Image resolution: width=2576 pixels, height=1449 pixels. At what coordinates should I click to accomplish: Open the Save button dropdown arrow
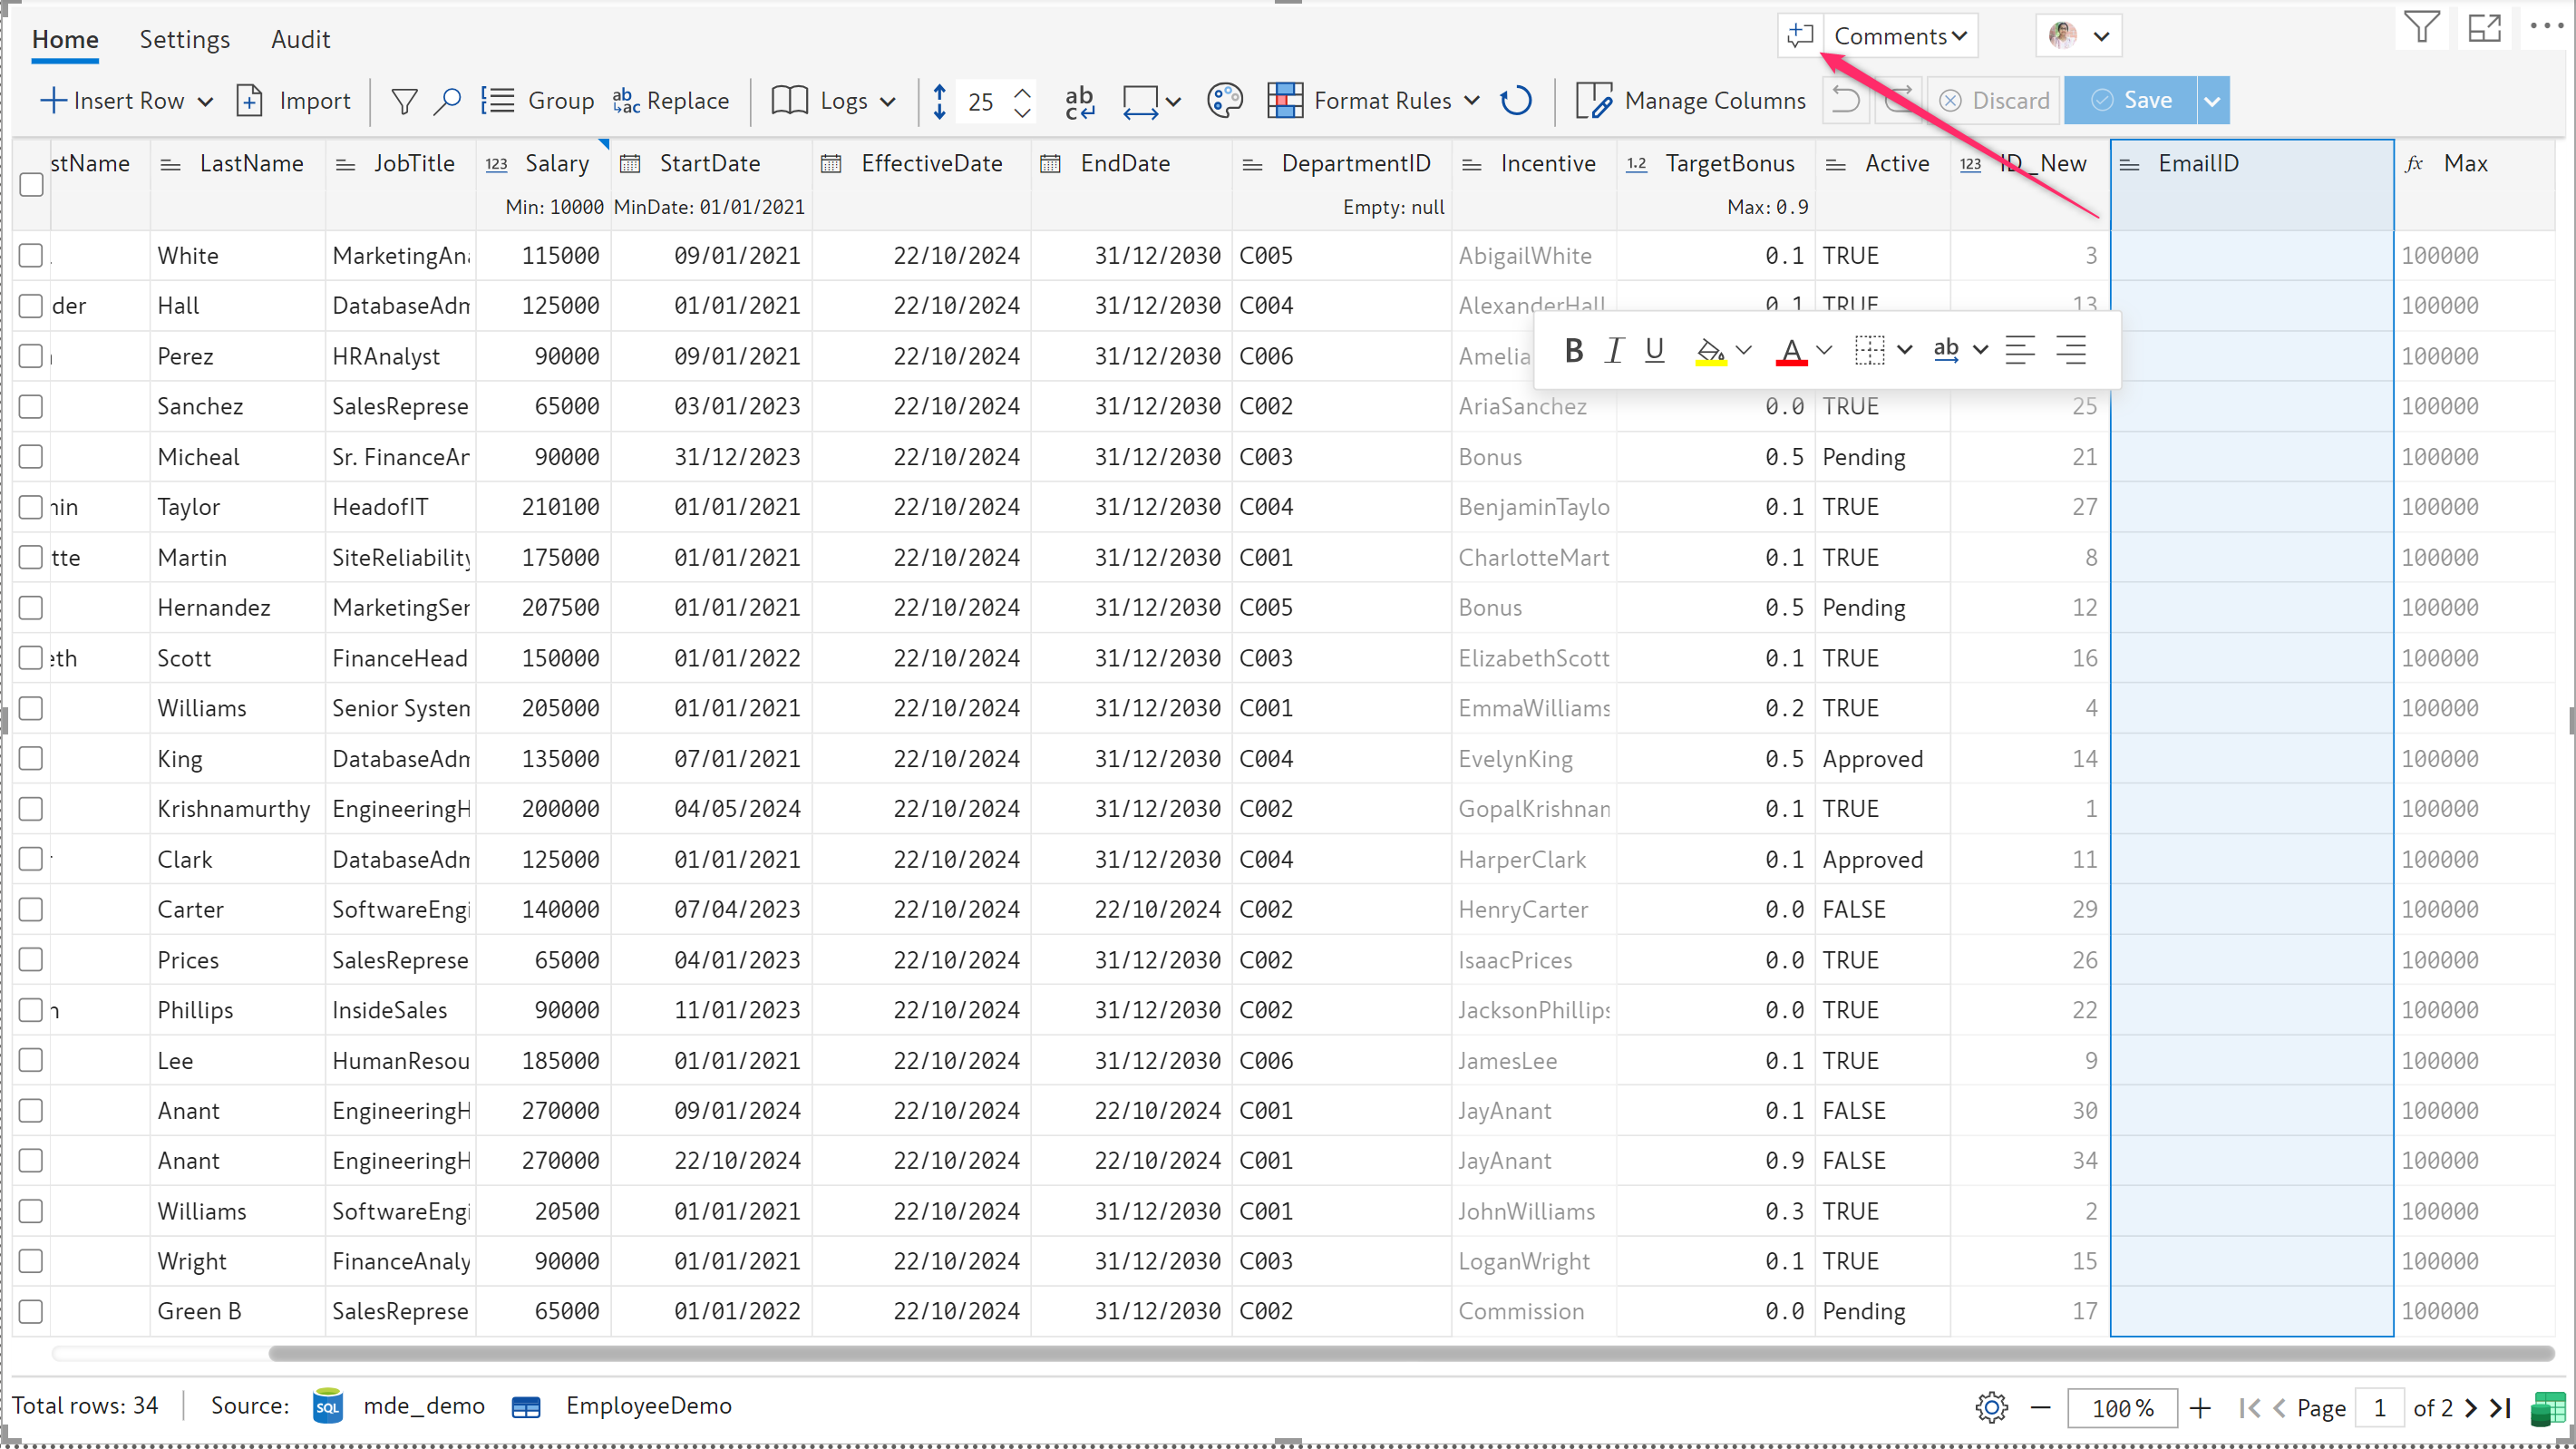pos(2212,101)
